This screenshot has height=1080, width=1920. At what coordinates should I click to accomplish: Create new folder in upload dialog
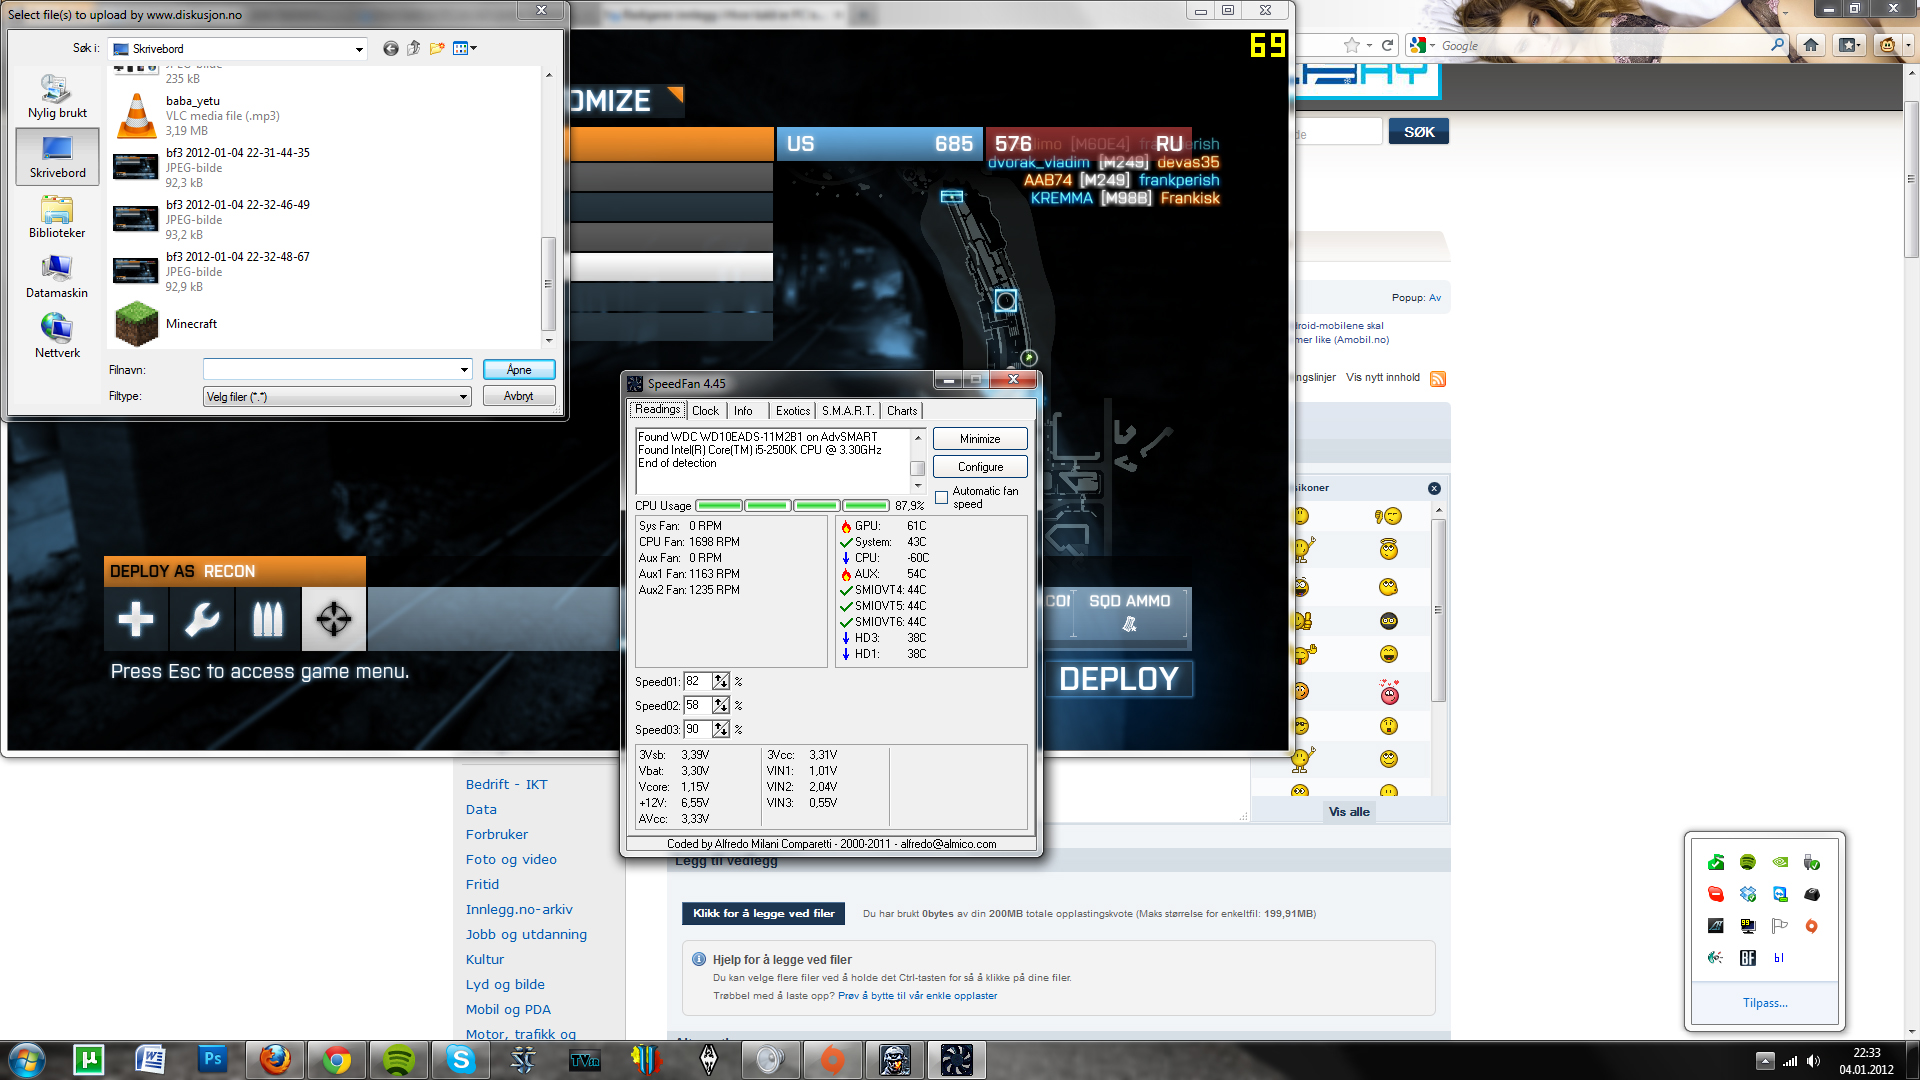pos(437,48)
